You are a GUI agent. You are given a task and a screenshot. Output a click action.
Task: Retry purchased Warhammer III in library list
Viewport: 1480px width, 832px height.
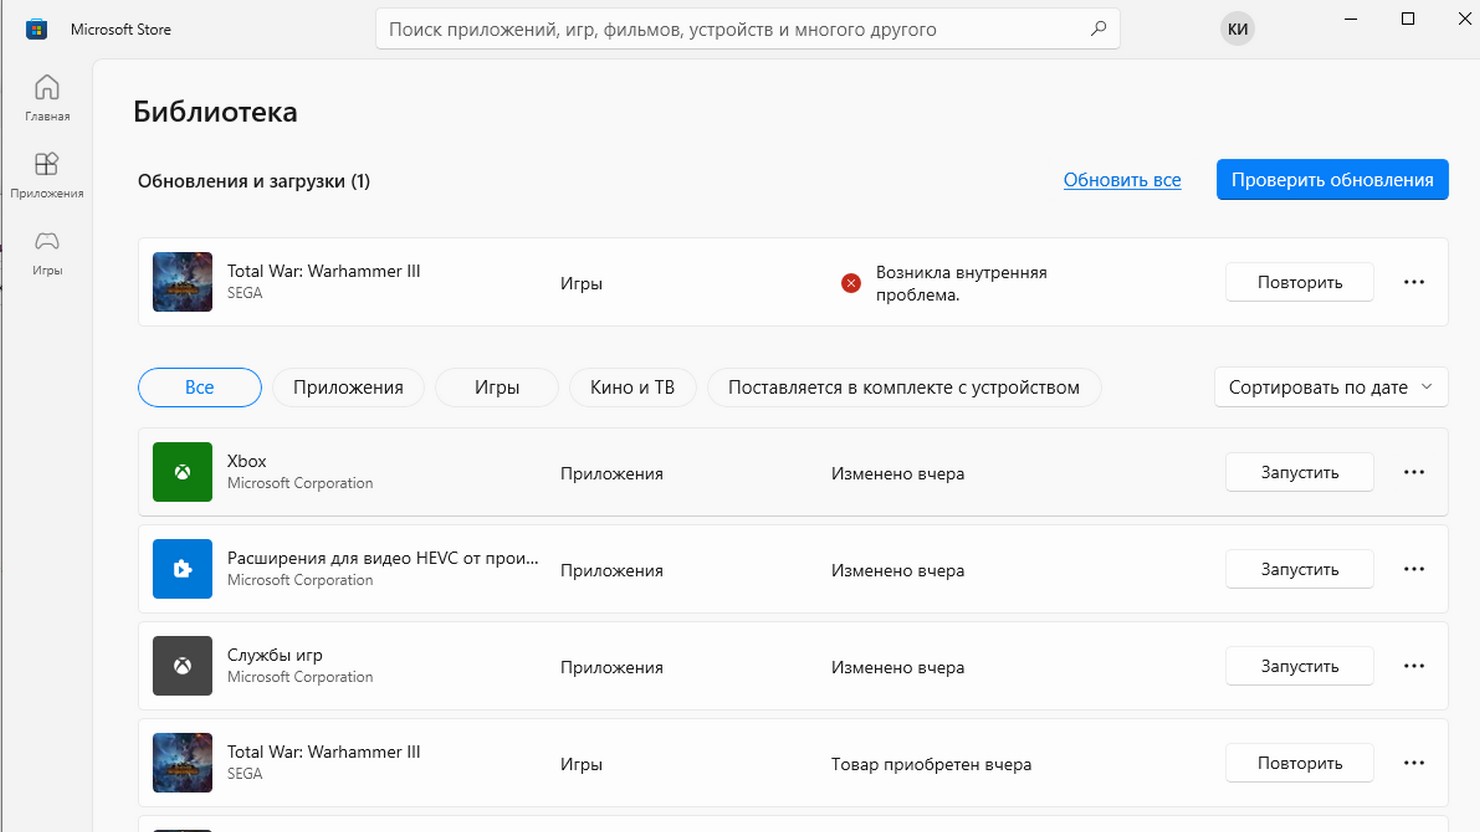click(1300, 763)
